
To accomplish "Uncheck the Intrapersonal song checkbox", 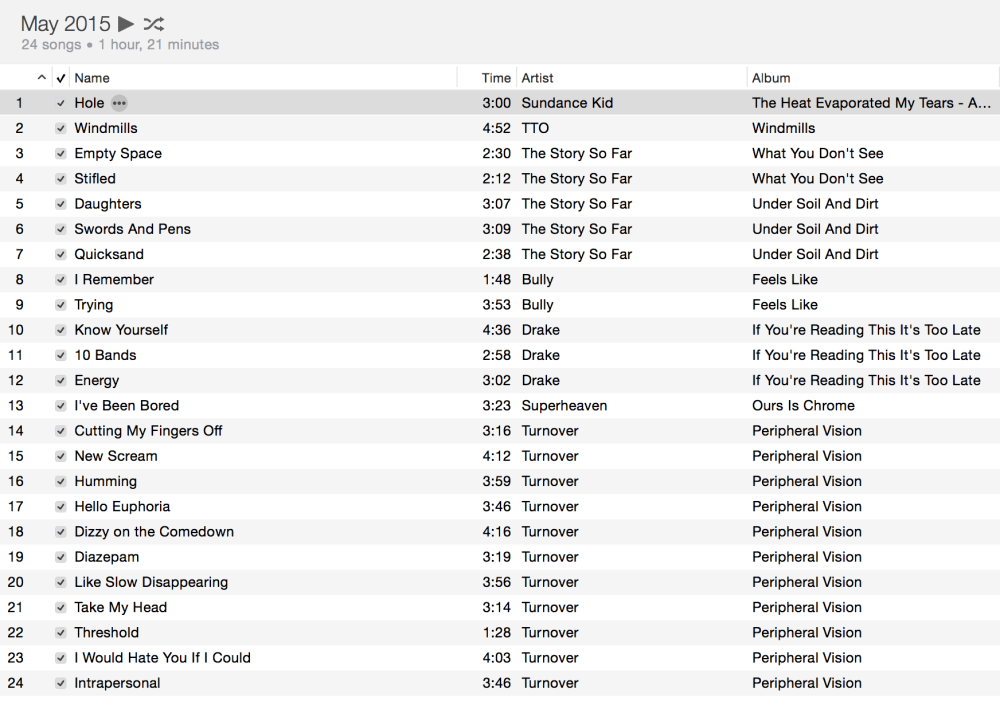I will 61,683.
